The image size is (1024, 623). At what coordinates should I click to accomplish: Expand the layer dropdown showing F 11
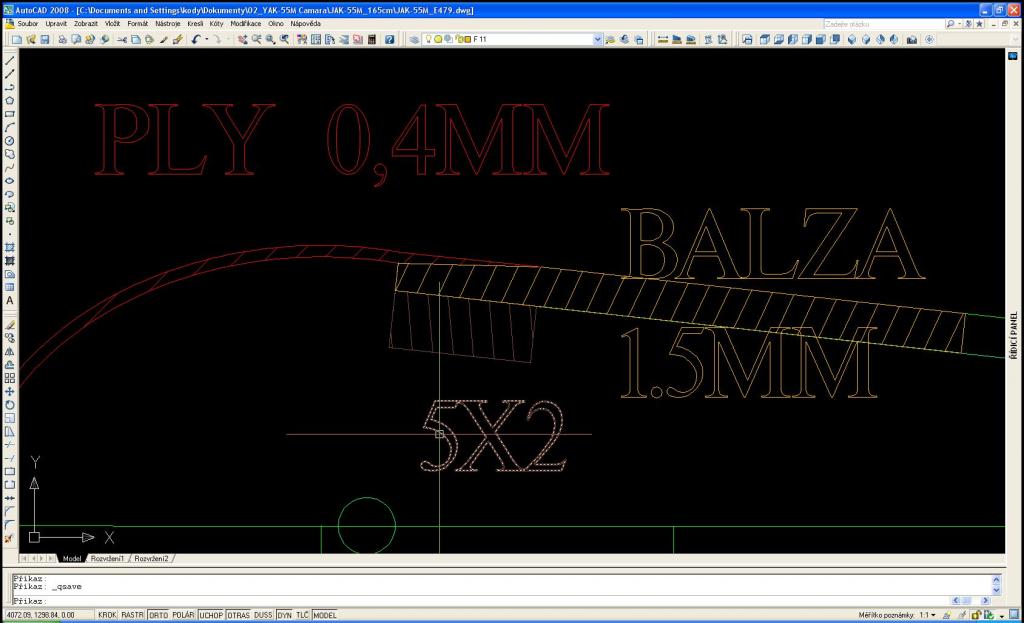(598, 40)
